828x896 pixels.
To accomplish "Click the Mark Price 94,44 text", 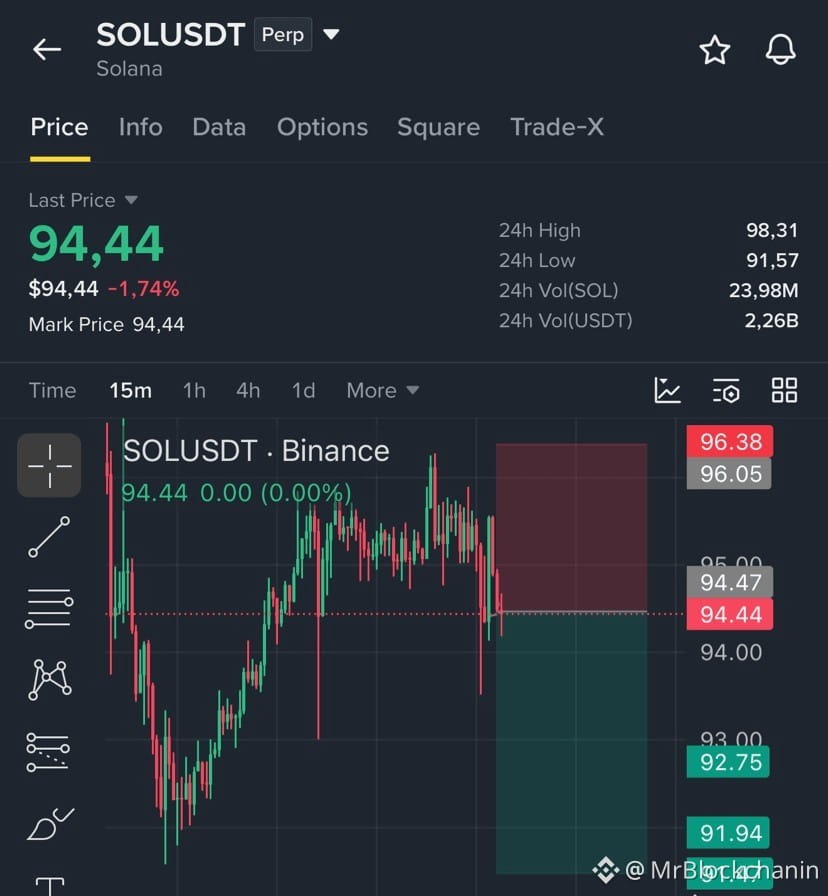I will coord(106,325).
